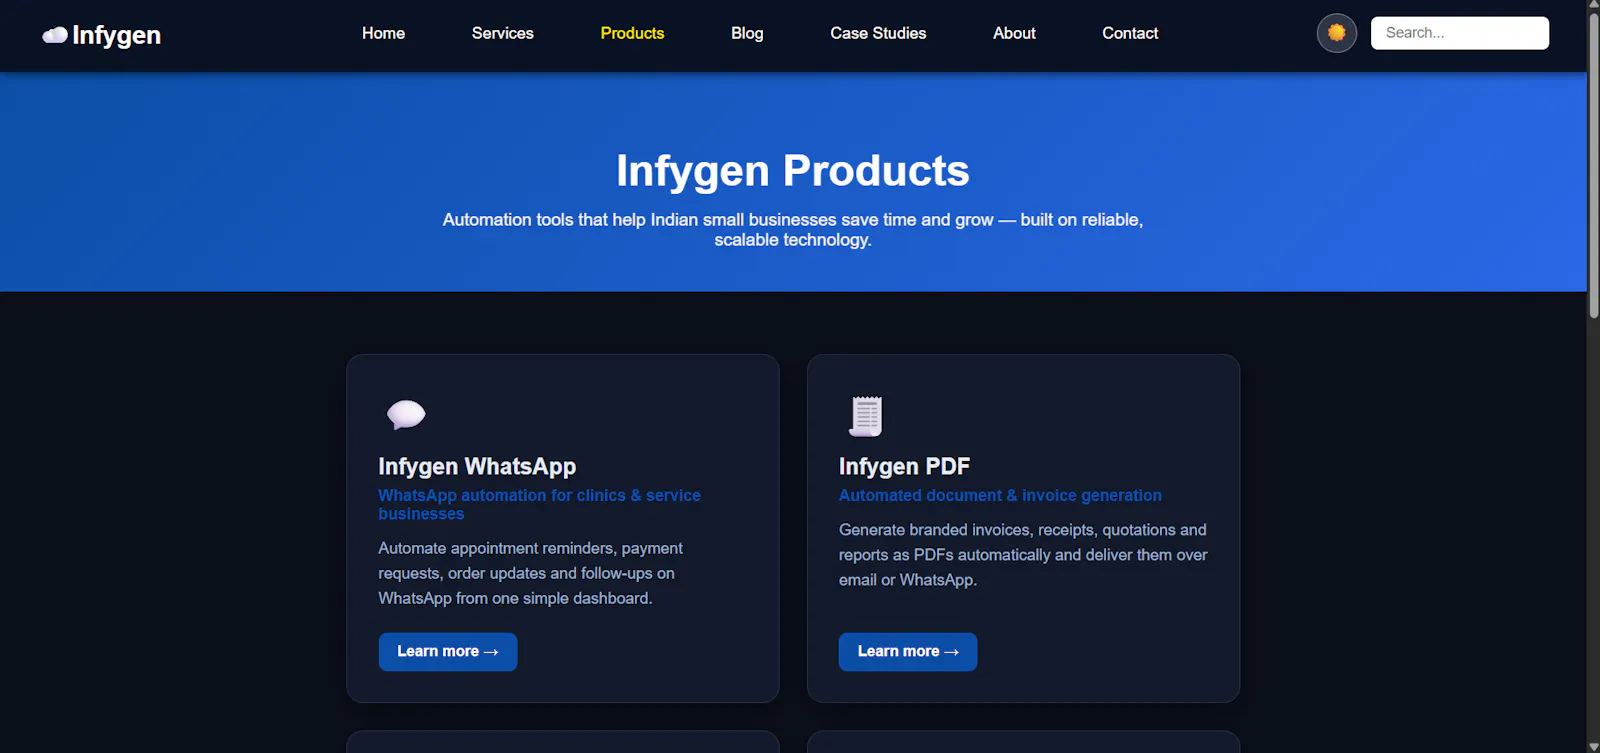Click the Infygen WhatsApp card title

point(477,466)
